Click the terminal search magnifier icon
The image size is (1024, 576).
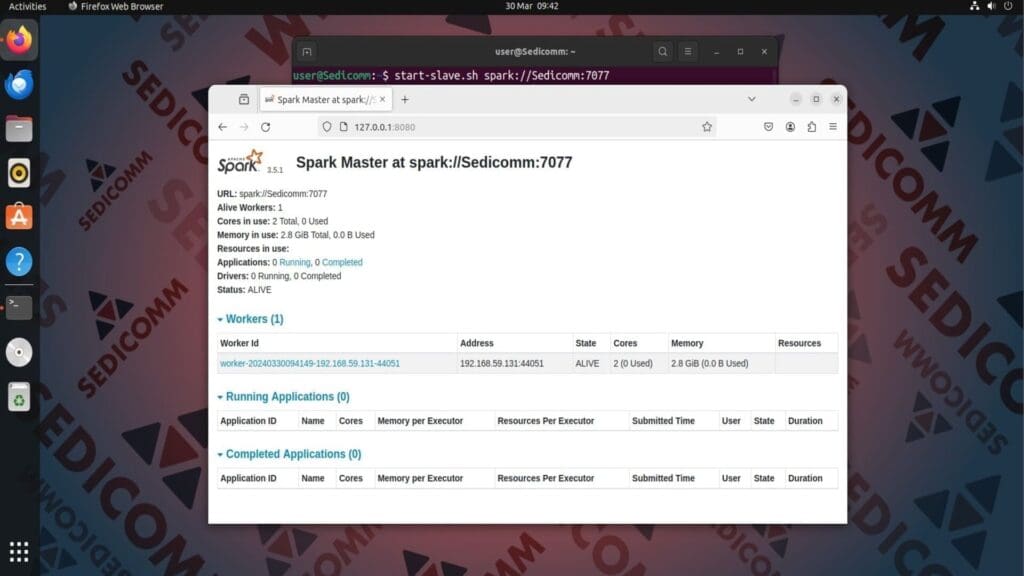pyautogui.click(x=662, y=51)
